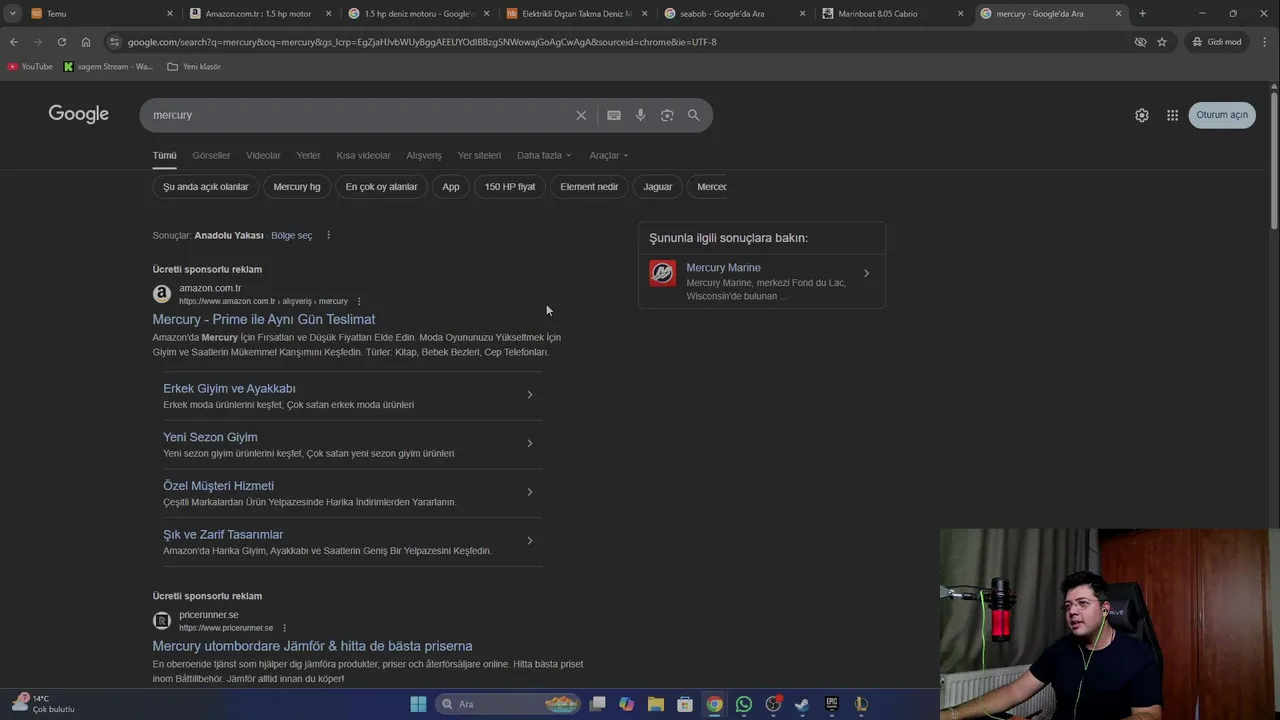Open League of Legends taskbar icon

click(861, 704)
